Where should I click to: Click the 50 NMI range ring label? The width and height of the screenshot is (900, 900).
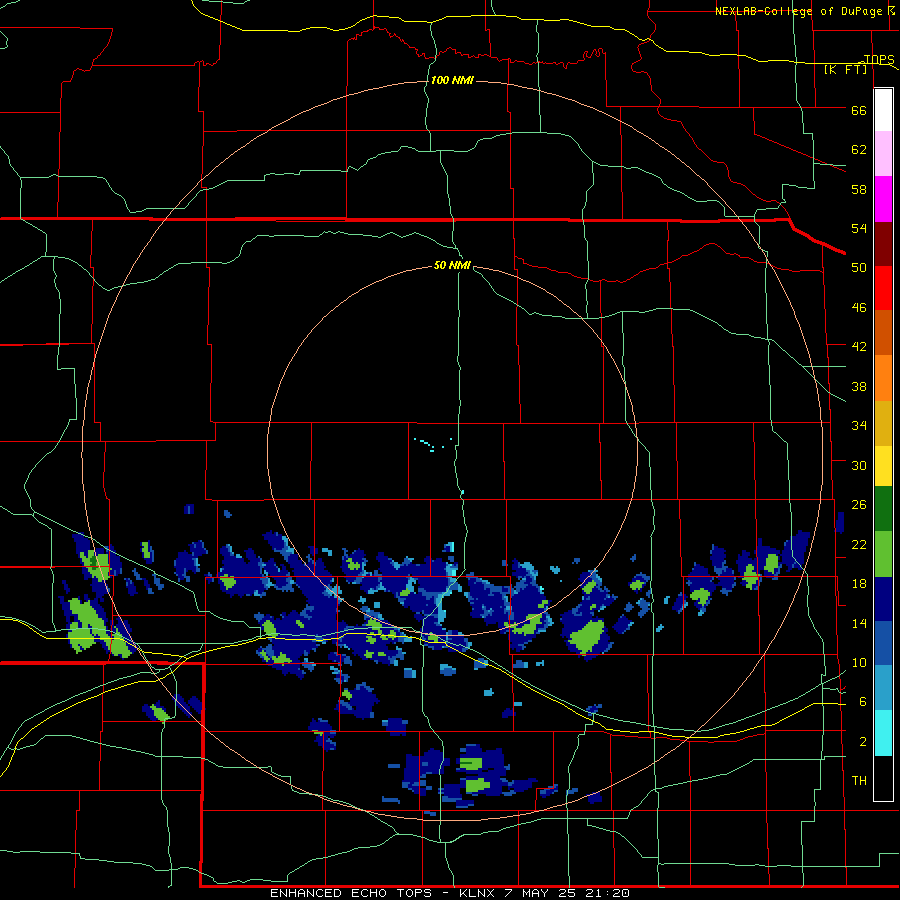click(452, 265)
